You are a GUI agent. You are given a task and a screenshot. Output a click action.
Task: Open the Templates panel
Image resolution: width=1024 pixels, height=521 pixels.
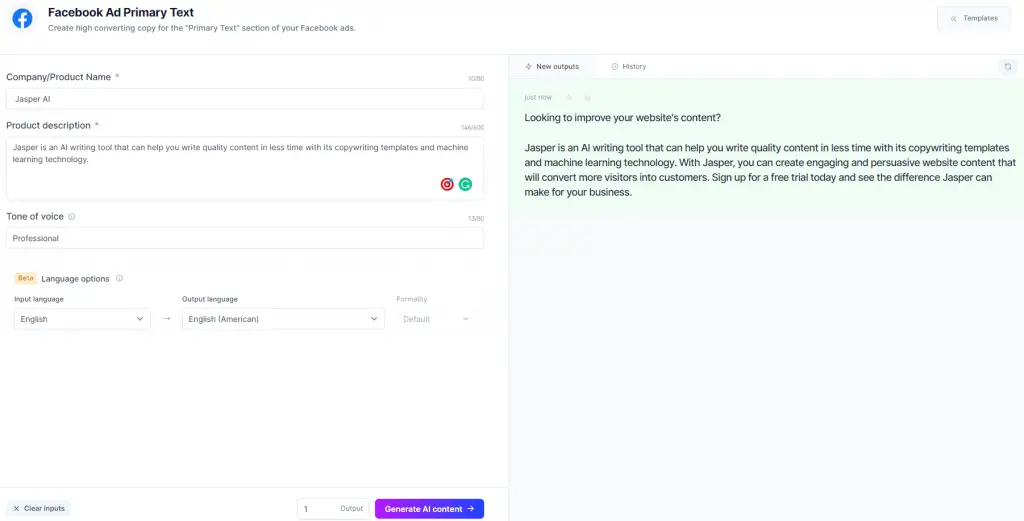[974, 18]
